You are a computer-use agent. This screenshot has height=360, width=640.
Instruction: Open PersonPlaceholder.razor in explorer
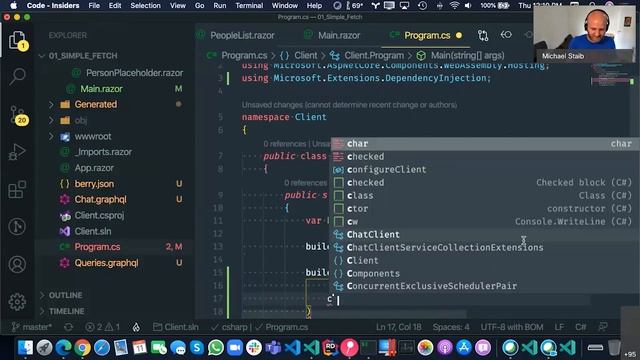pyautogui.click(x=134, y=73)
